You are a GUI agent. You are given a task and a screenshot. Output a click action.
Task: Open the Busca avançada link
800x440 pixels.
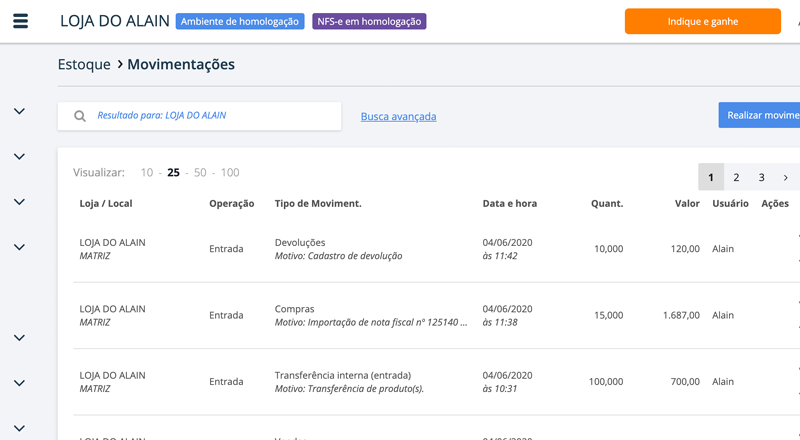click(x=398, y=117)
